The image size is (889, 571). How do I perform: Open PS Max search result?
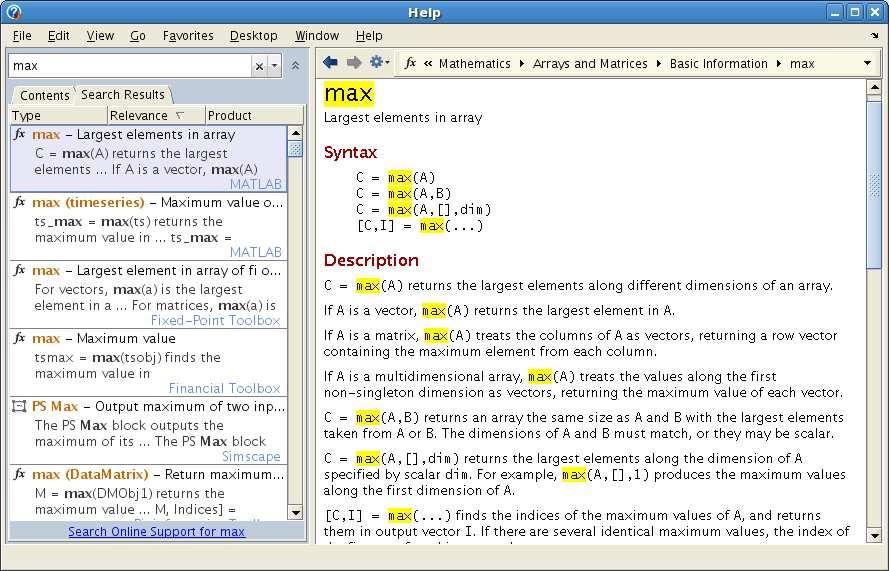coord(149,431)
